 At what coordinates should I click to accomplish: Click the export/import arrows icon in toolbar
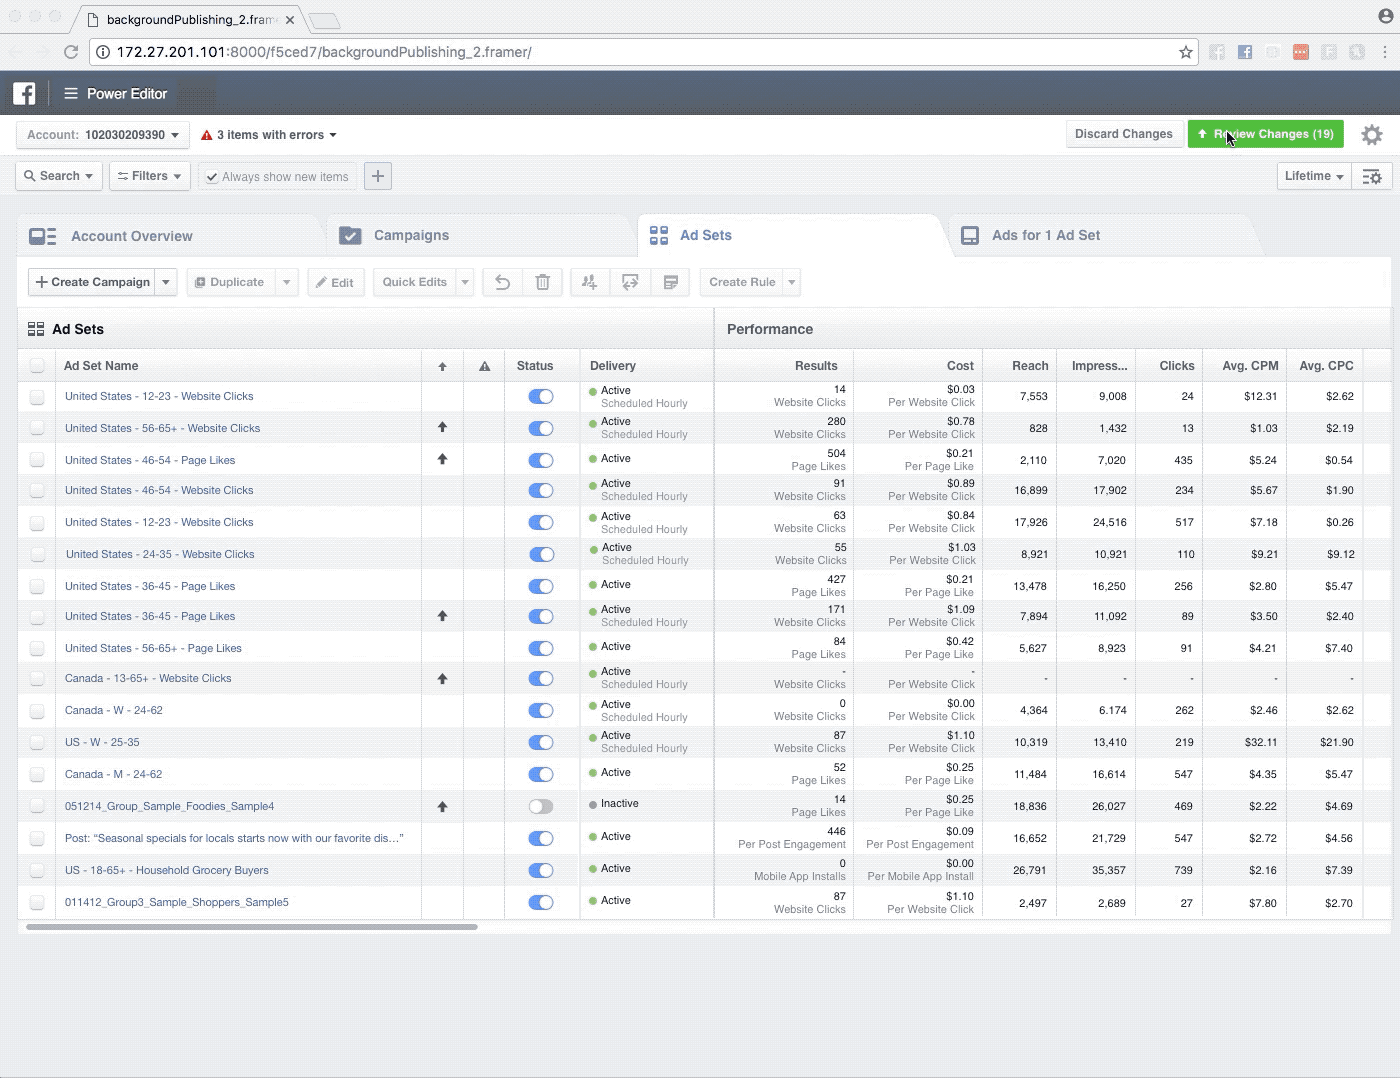630,282
